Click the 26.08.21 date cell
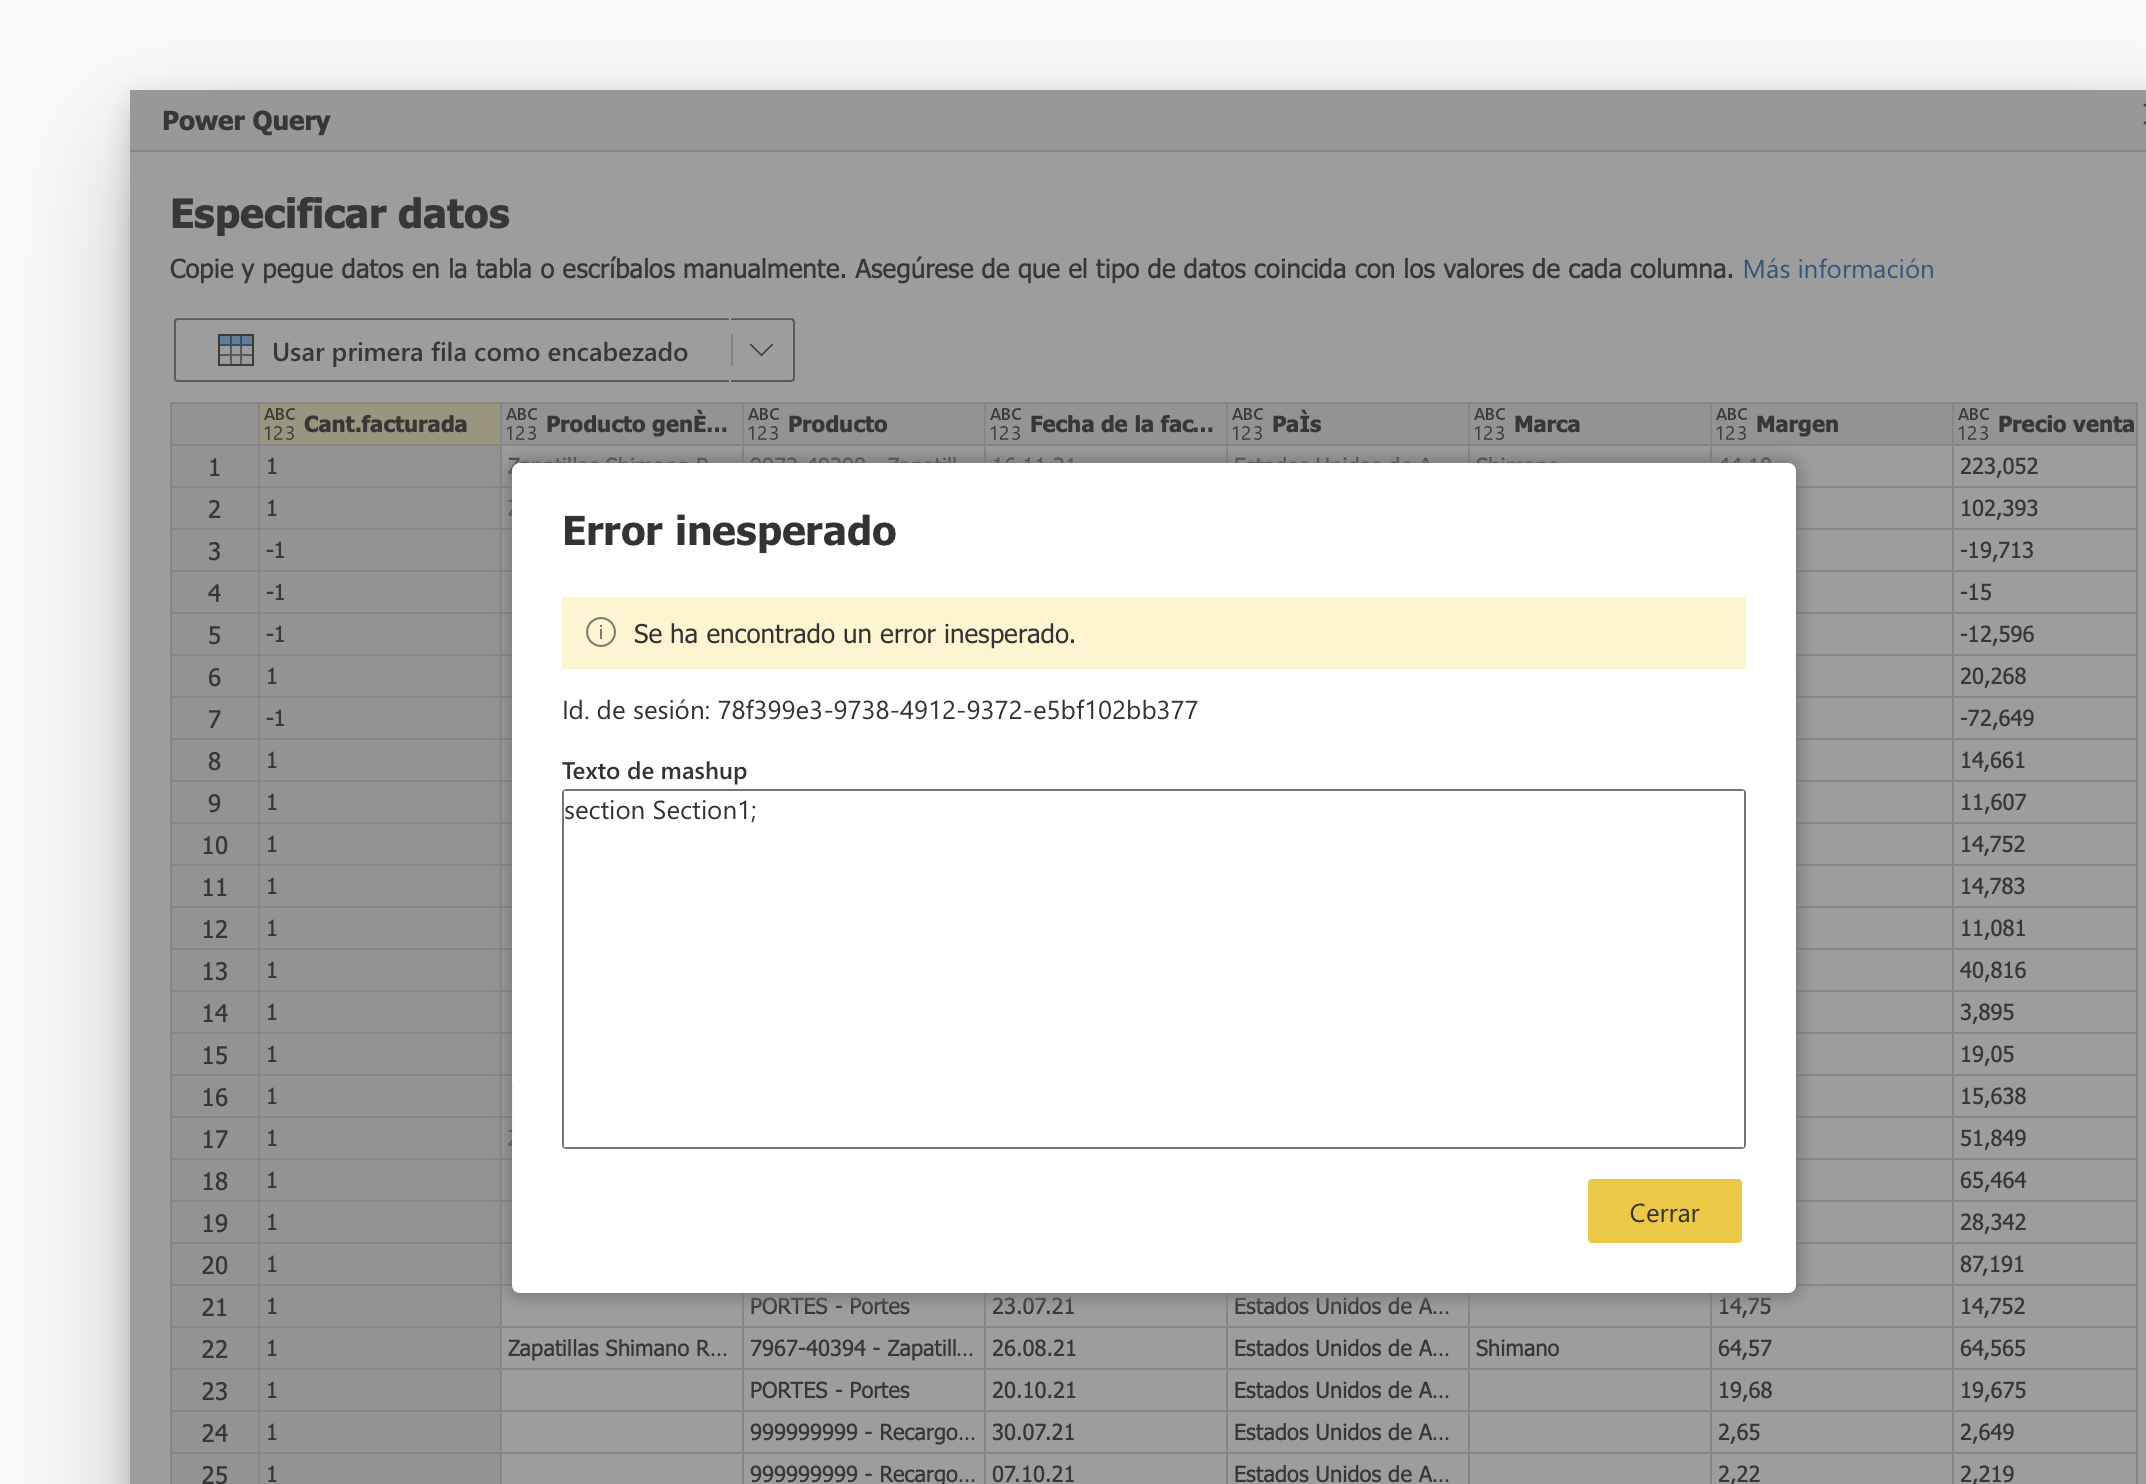The image size is (2146, 1484). click(1106, 1348)
